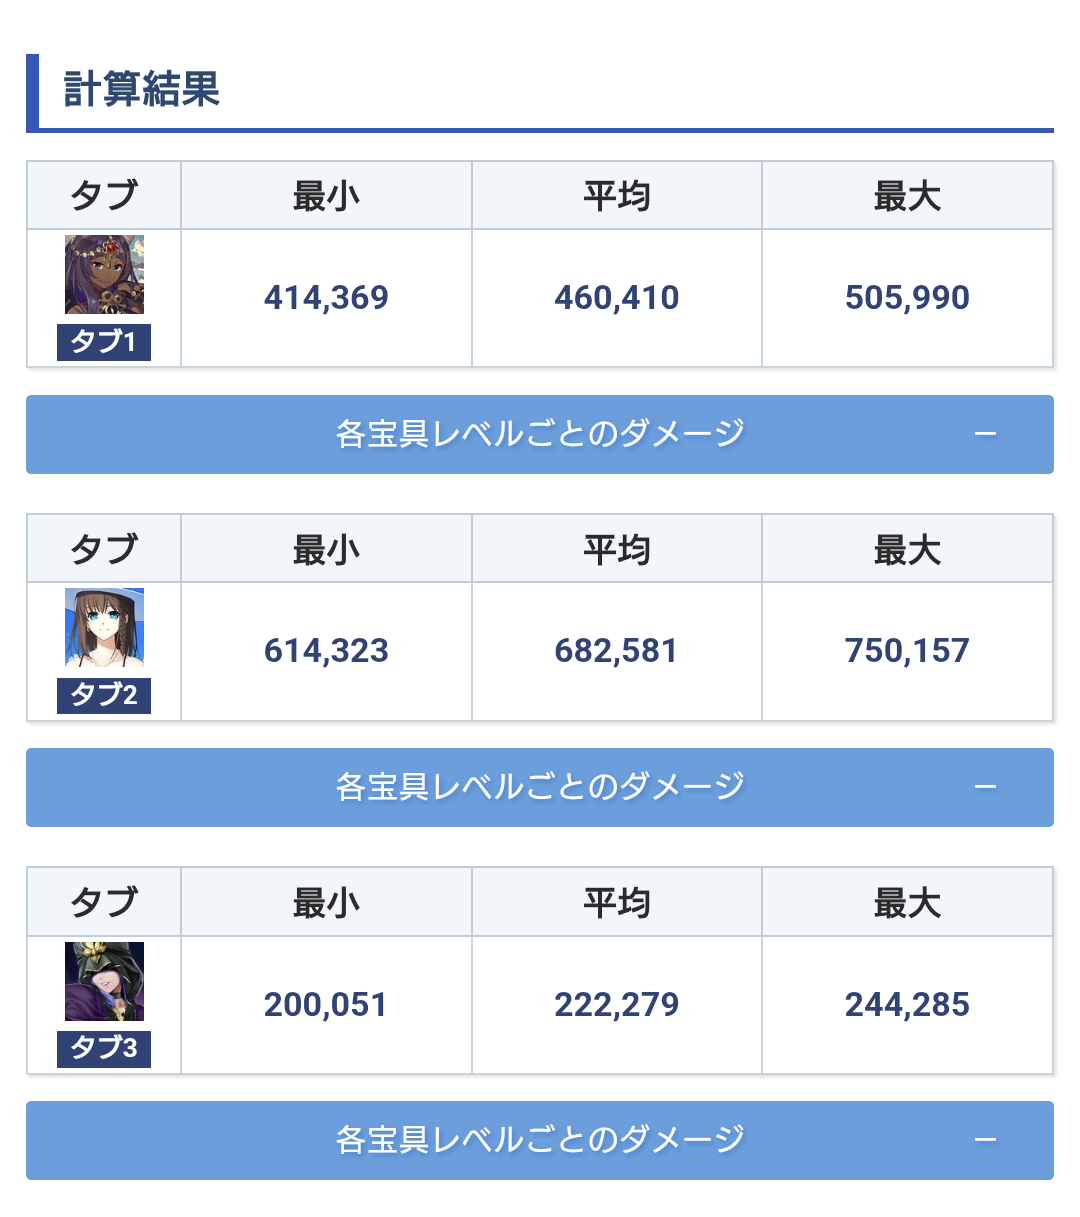The image size is (1080, 1217).
Task: Click the minus icon below the Tab 3 table
Action: pyautogui.click(x=985, y=1140)
